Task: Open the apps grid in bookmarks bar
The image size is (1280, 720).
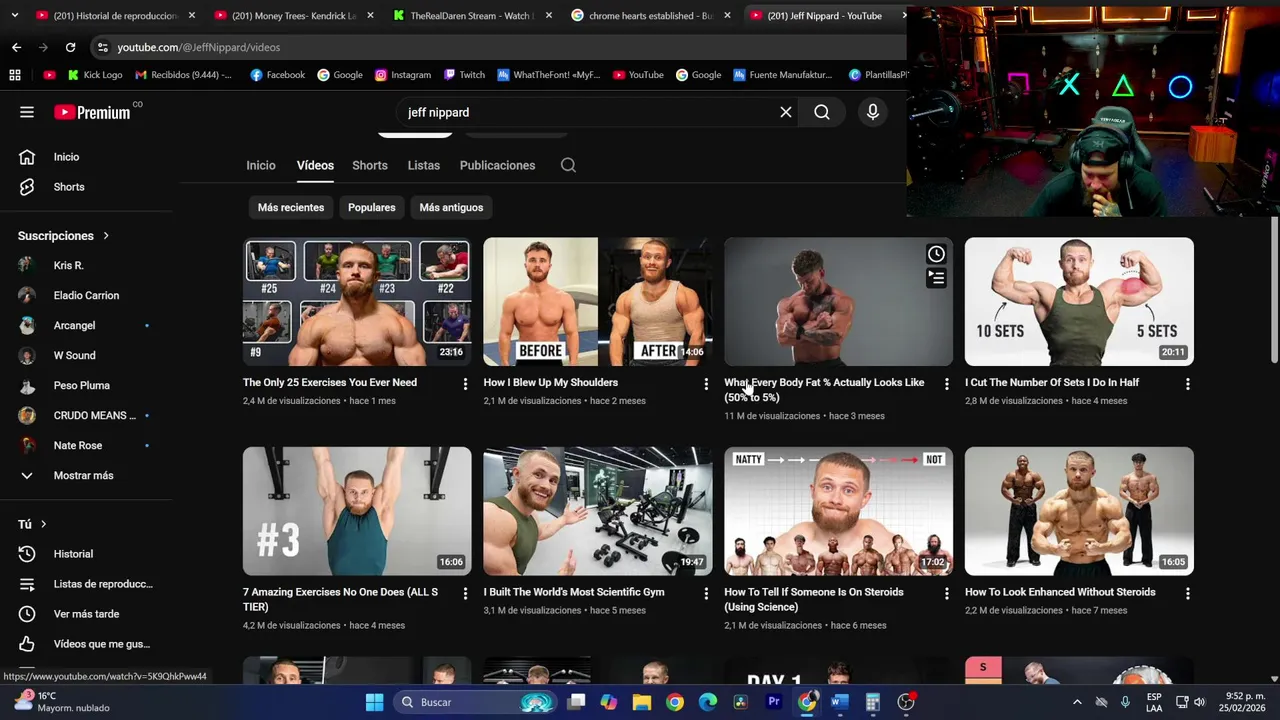Action: [15, 75]
